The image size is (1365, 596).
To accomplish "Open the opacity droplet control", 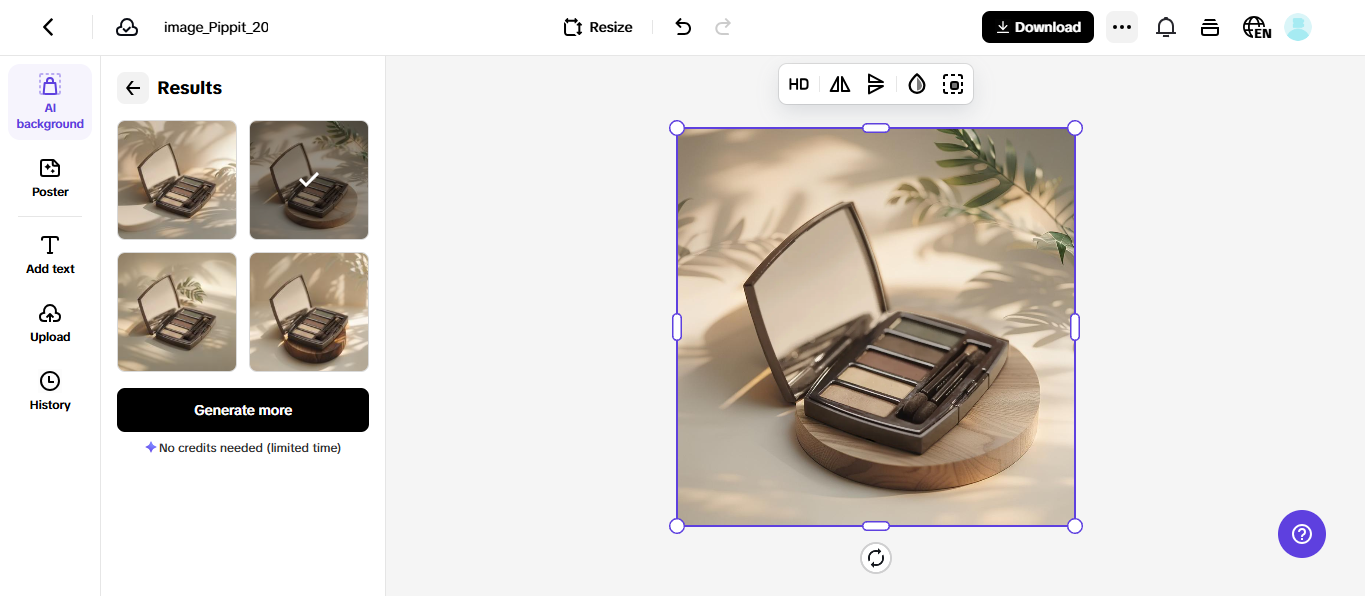I will 916,84.
